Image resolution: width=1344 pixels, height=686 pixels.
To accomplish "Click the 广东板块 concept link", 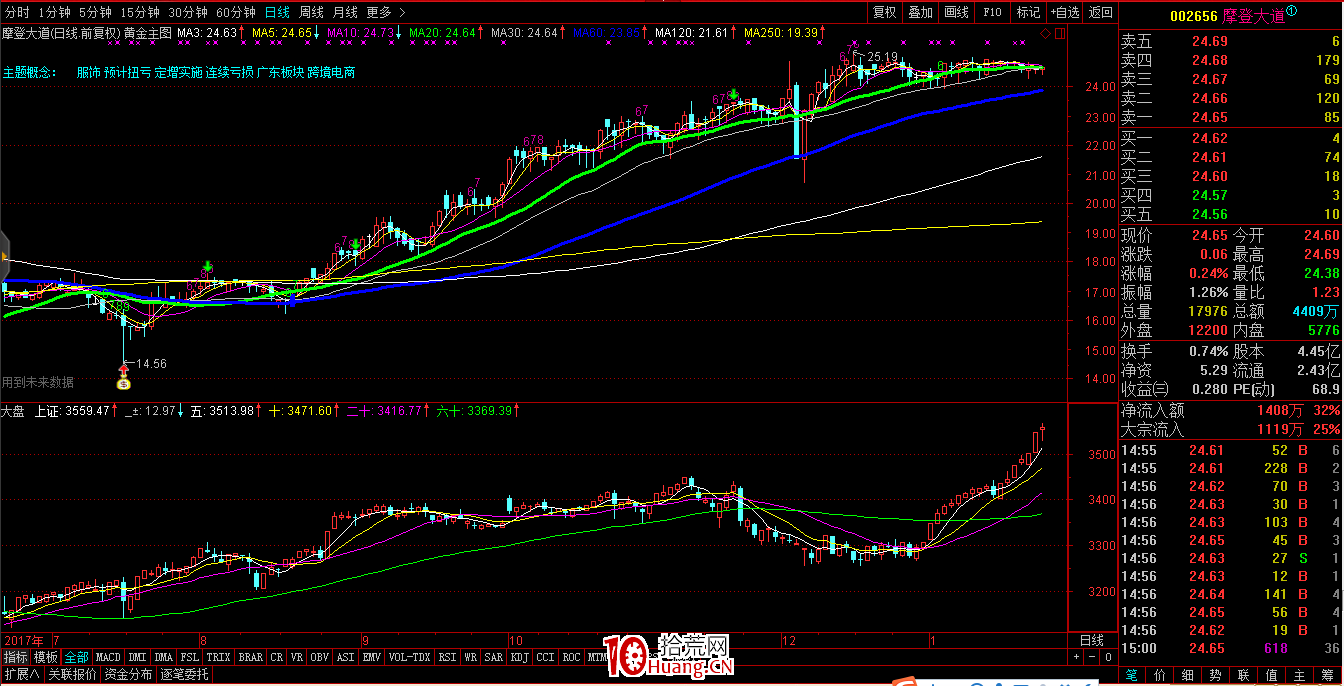I will 280,73.
